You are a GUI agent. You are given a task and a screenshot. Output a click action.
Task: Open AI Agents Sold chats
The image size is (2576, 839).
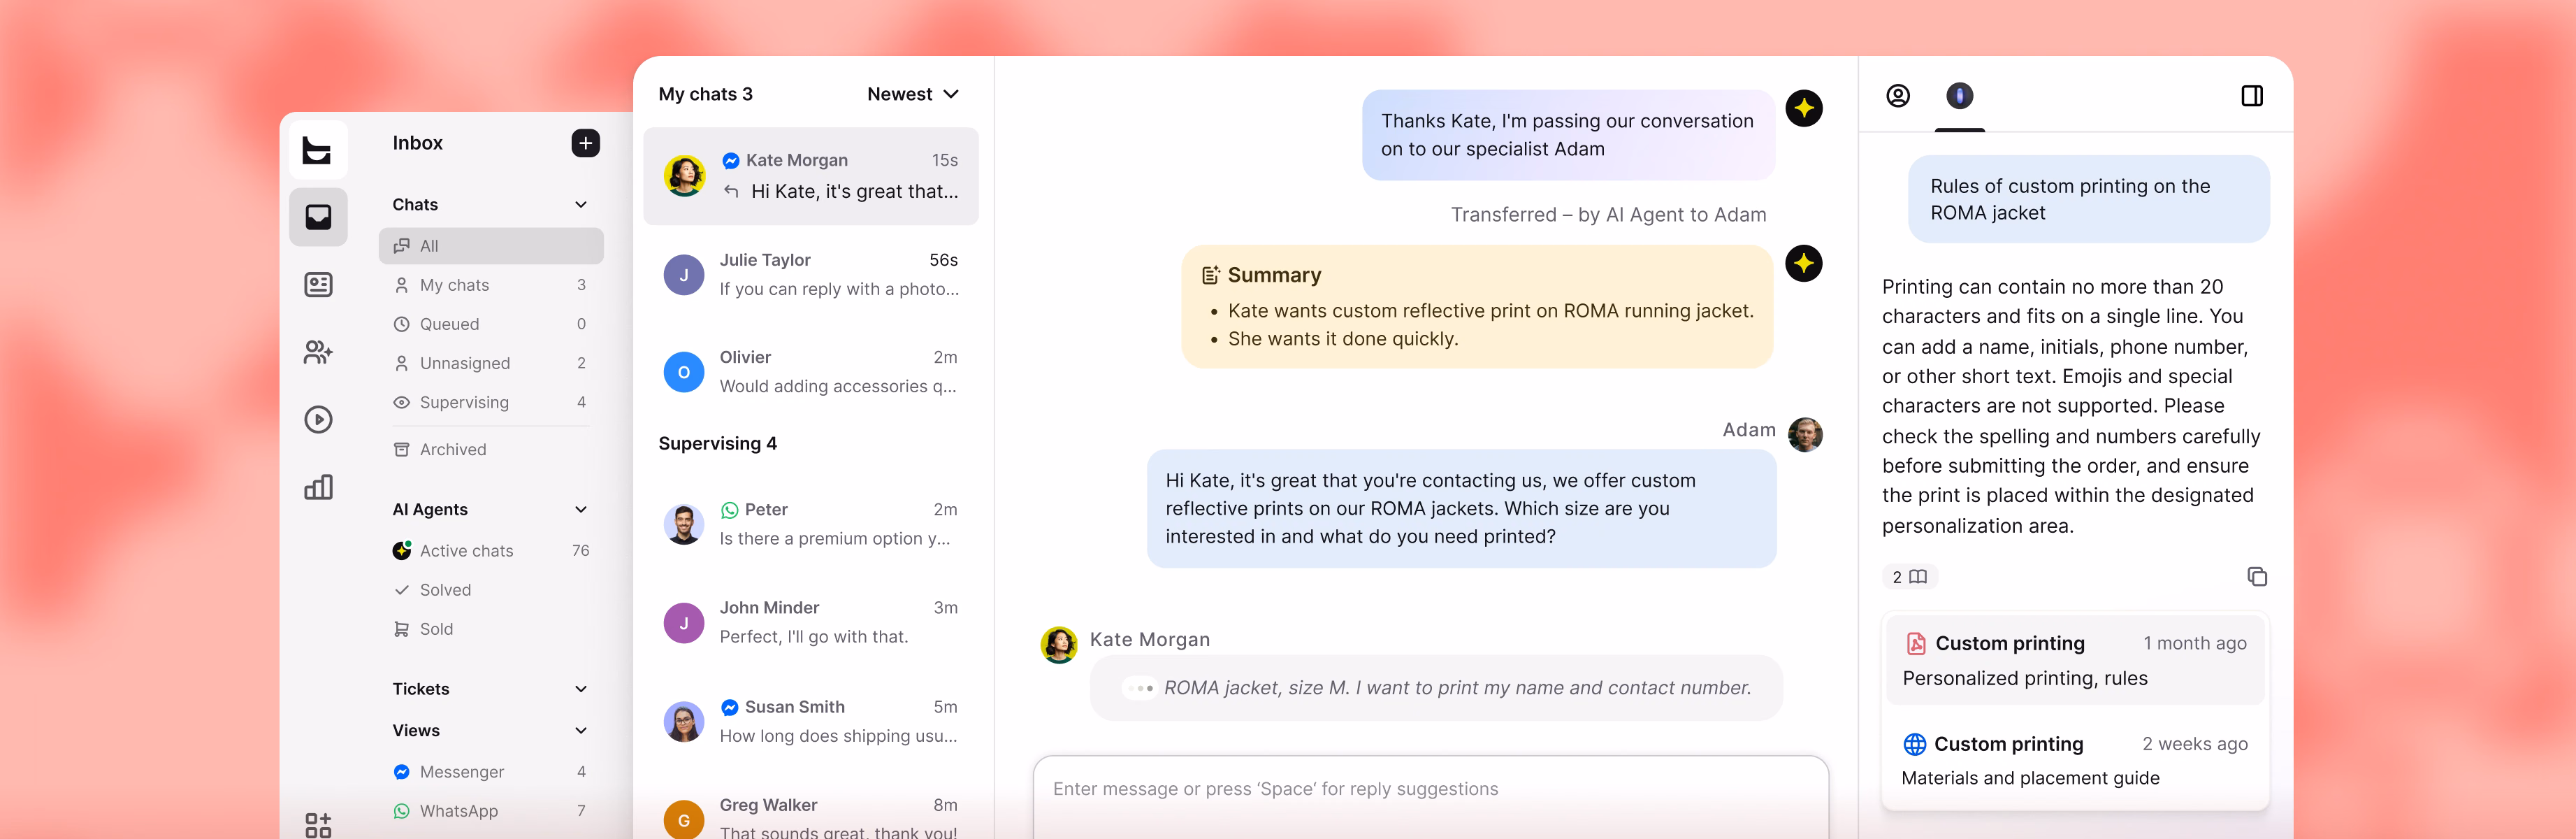click(491, 629)
